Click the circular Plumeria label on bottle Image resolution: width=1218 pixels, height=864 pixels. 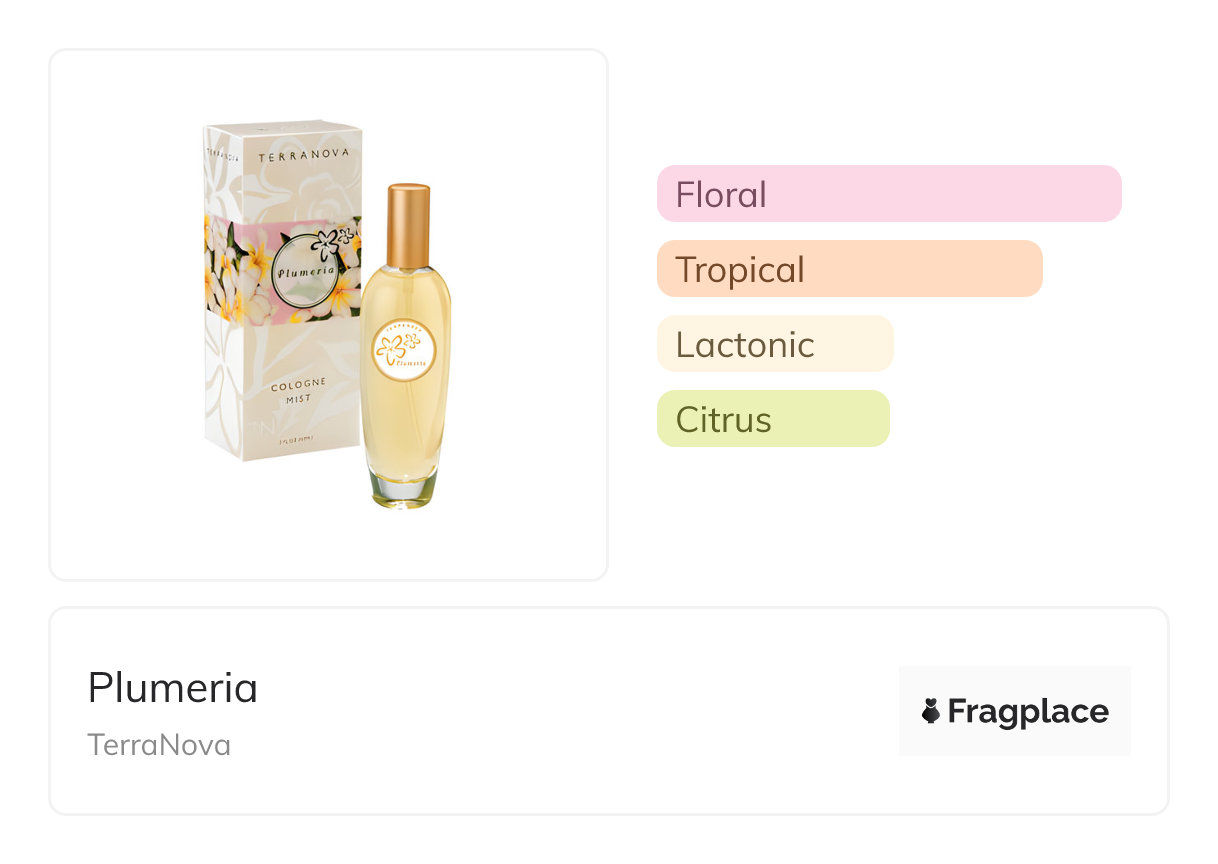404,350
